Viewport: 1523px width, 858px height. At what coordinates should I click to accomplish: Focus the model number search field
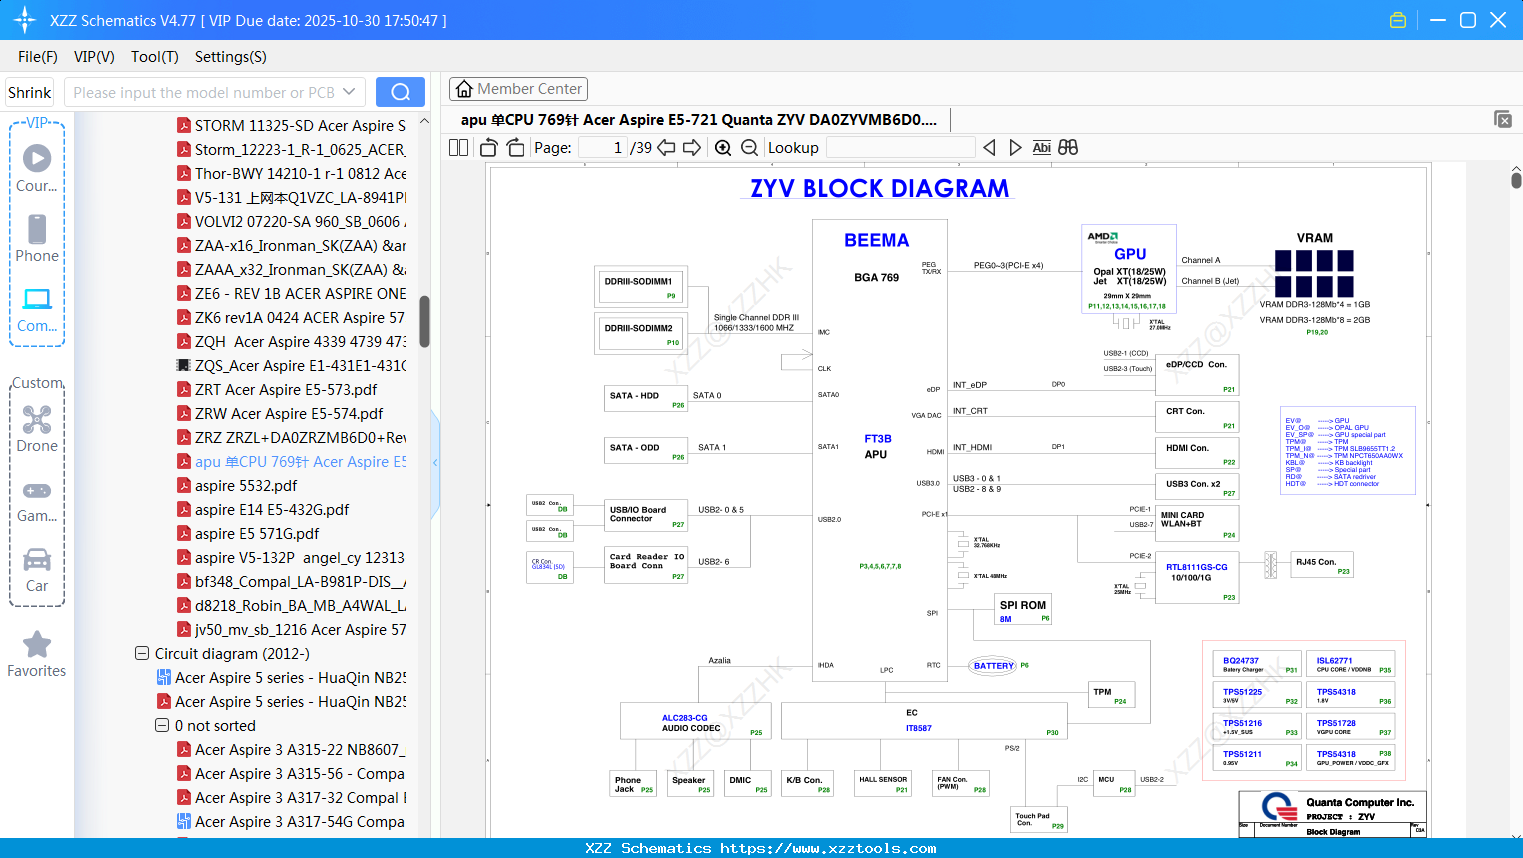pos(205,92)
